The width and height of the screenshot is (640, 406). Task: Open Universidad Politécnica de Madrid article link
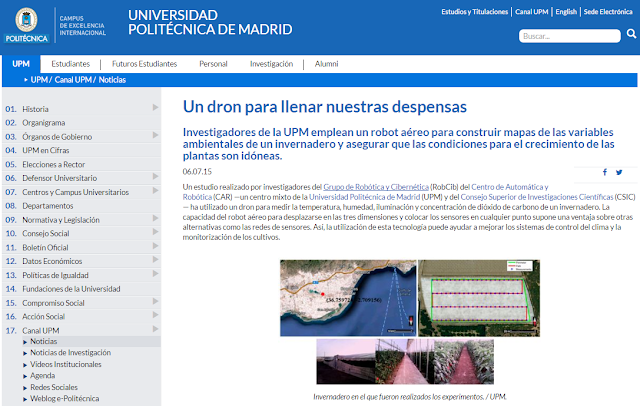(364, 197)
